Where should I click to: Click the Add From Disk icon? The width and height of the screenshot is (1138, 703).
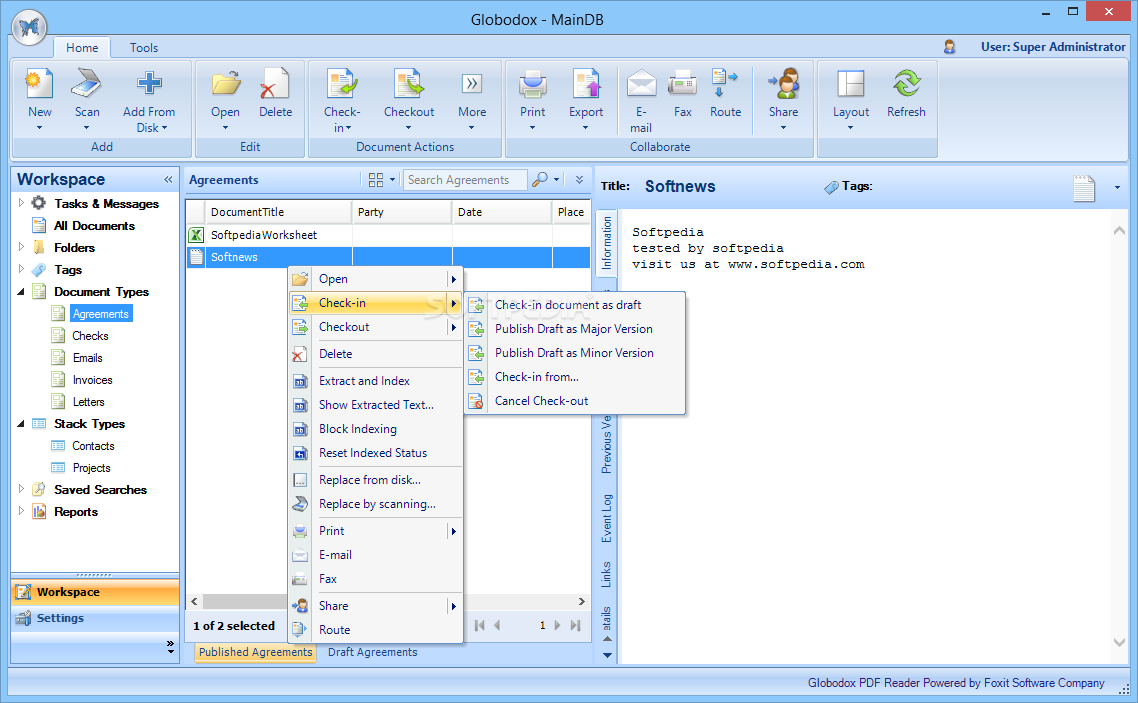click(149, 84)
